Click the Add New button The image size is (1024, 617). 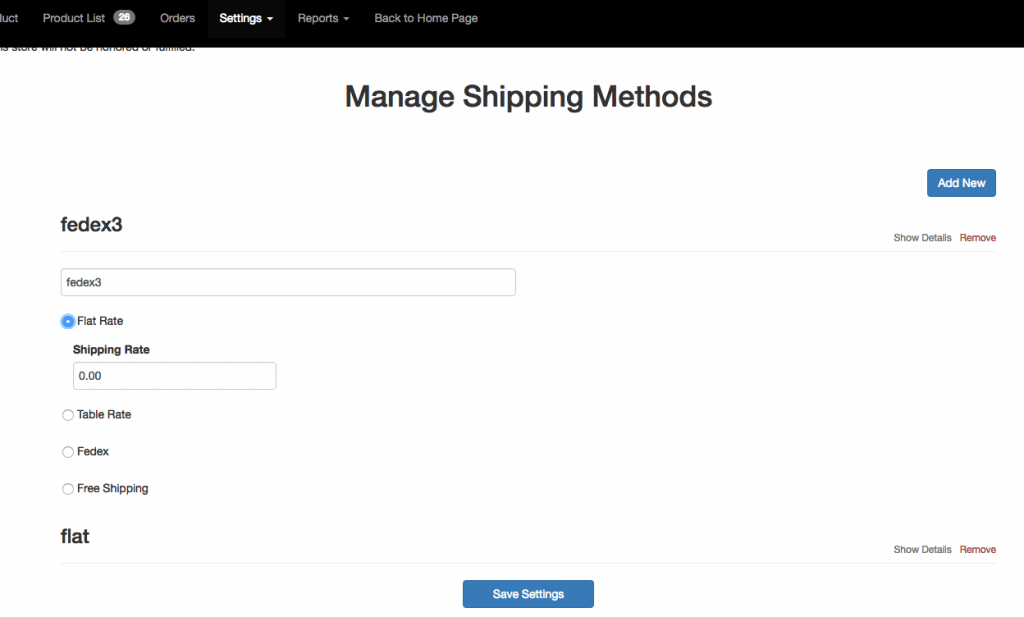tap(961, 183)
